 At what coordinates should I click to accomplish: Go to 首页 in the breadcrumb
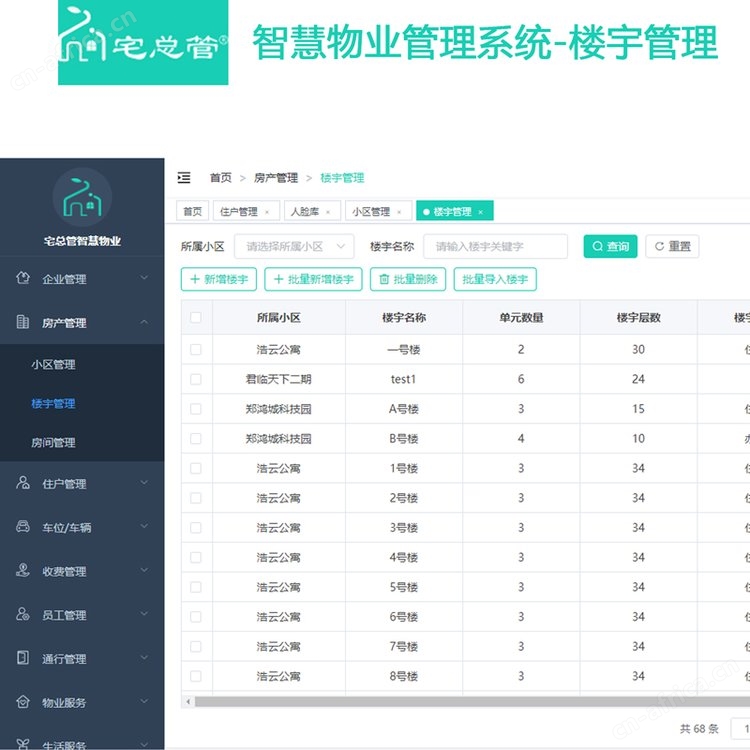[221, 178]
